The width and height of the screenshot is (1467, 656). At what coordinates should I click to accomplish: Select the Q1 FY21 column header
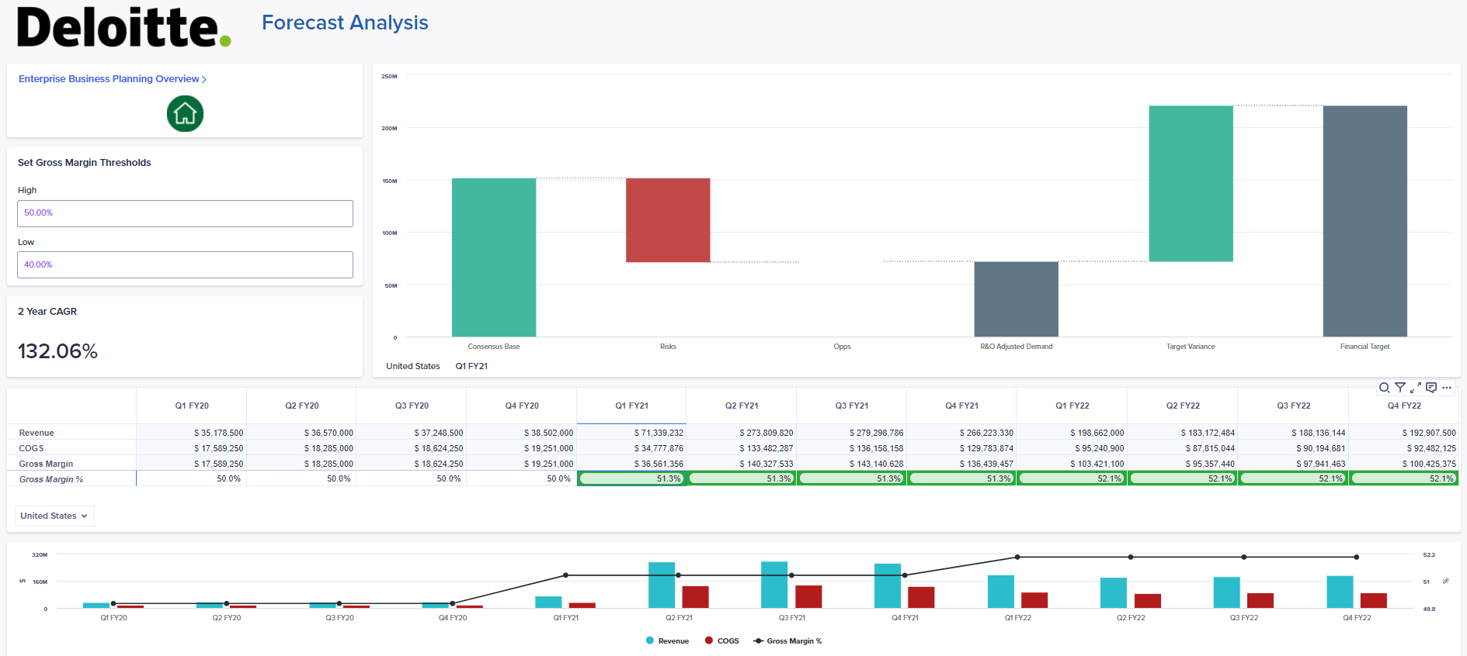click(x=631, y=405)
